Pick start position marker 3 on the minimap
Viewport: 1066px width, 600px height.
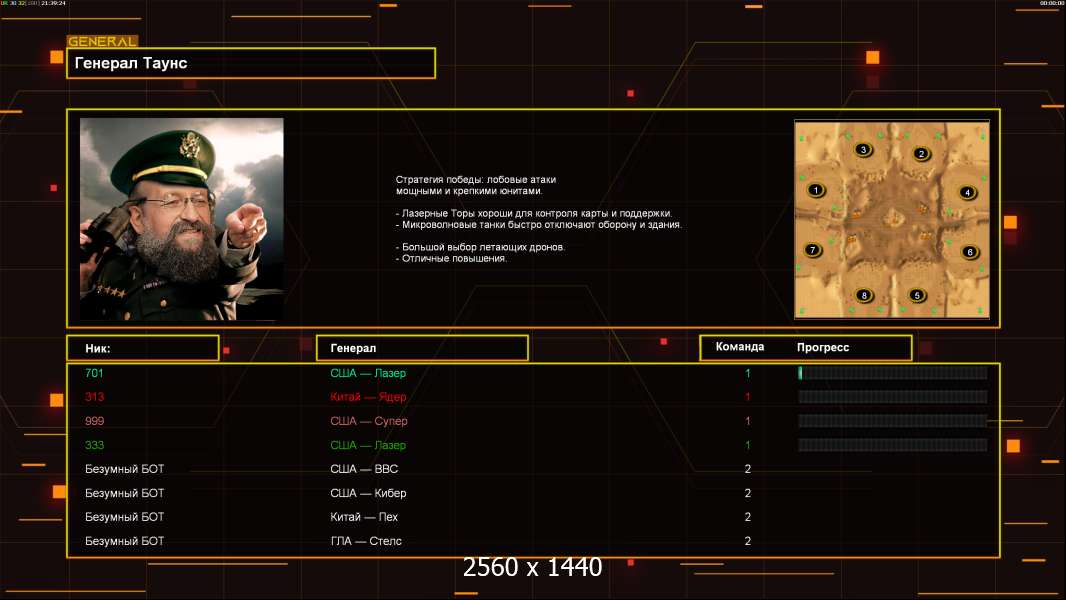(863, 150)
